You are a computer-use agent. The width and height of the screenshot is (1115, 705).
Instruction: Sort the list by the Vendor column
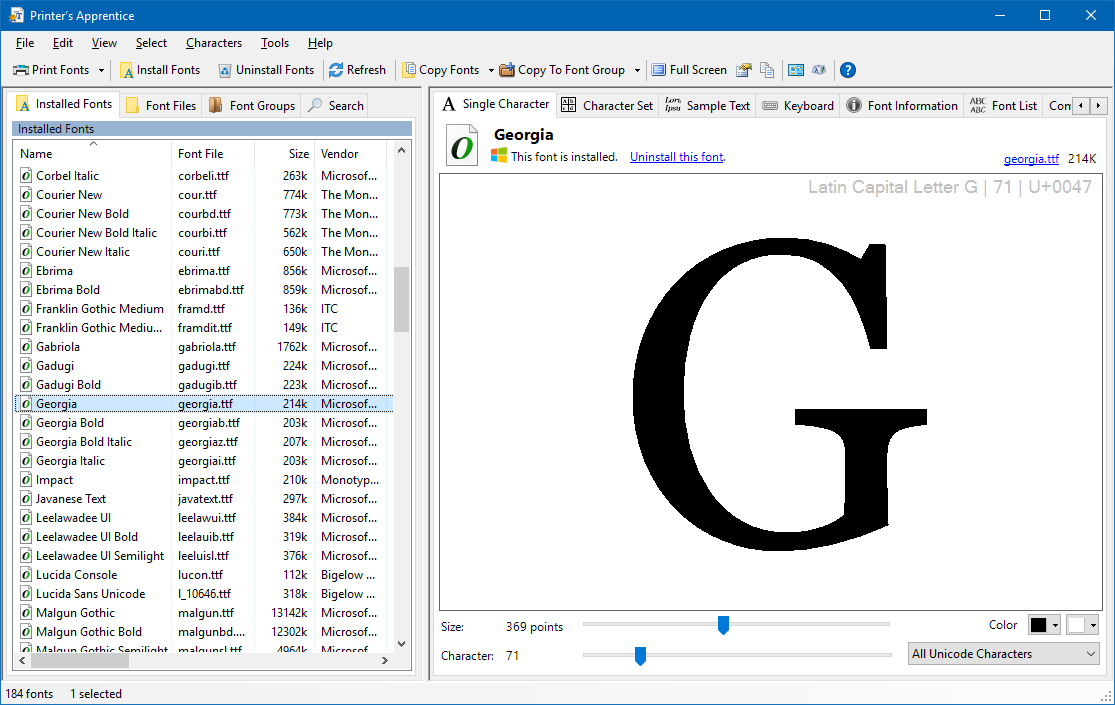pos(351,153)
